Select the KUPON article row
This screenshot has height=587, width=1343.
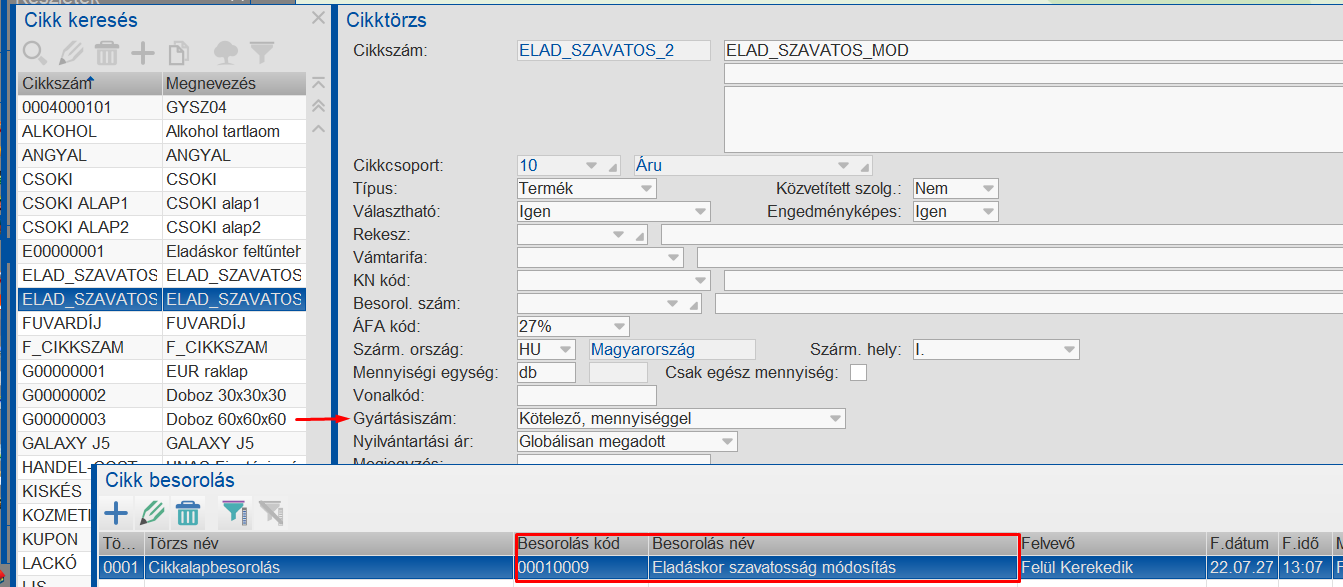pyautogui.click(x=56, y=539)
